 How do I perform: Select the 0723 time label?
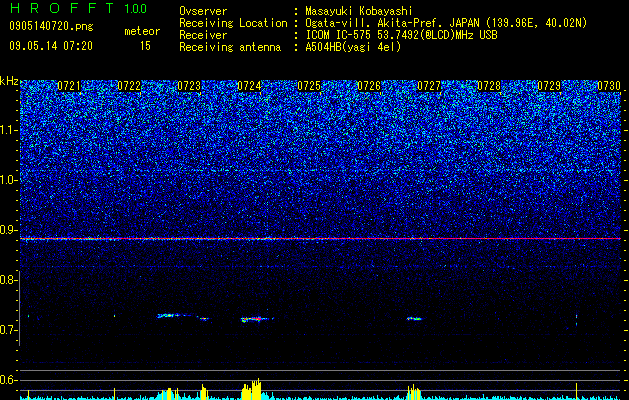pos(189,86)
